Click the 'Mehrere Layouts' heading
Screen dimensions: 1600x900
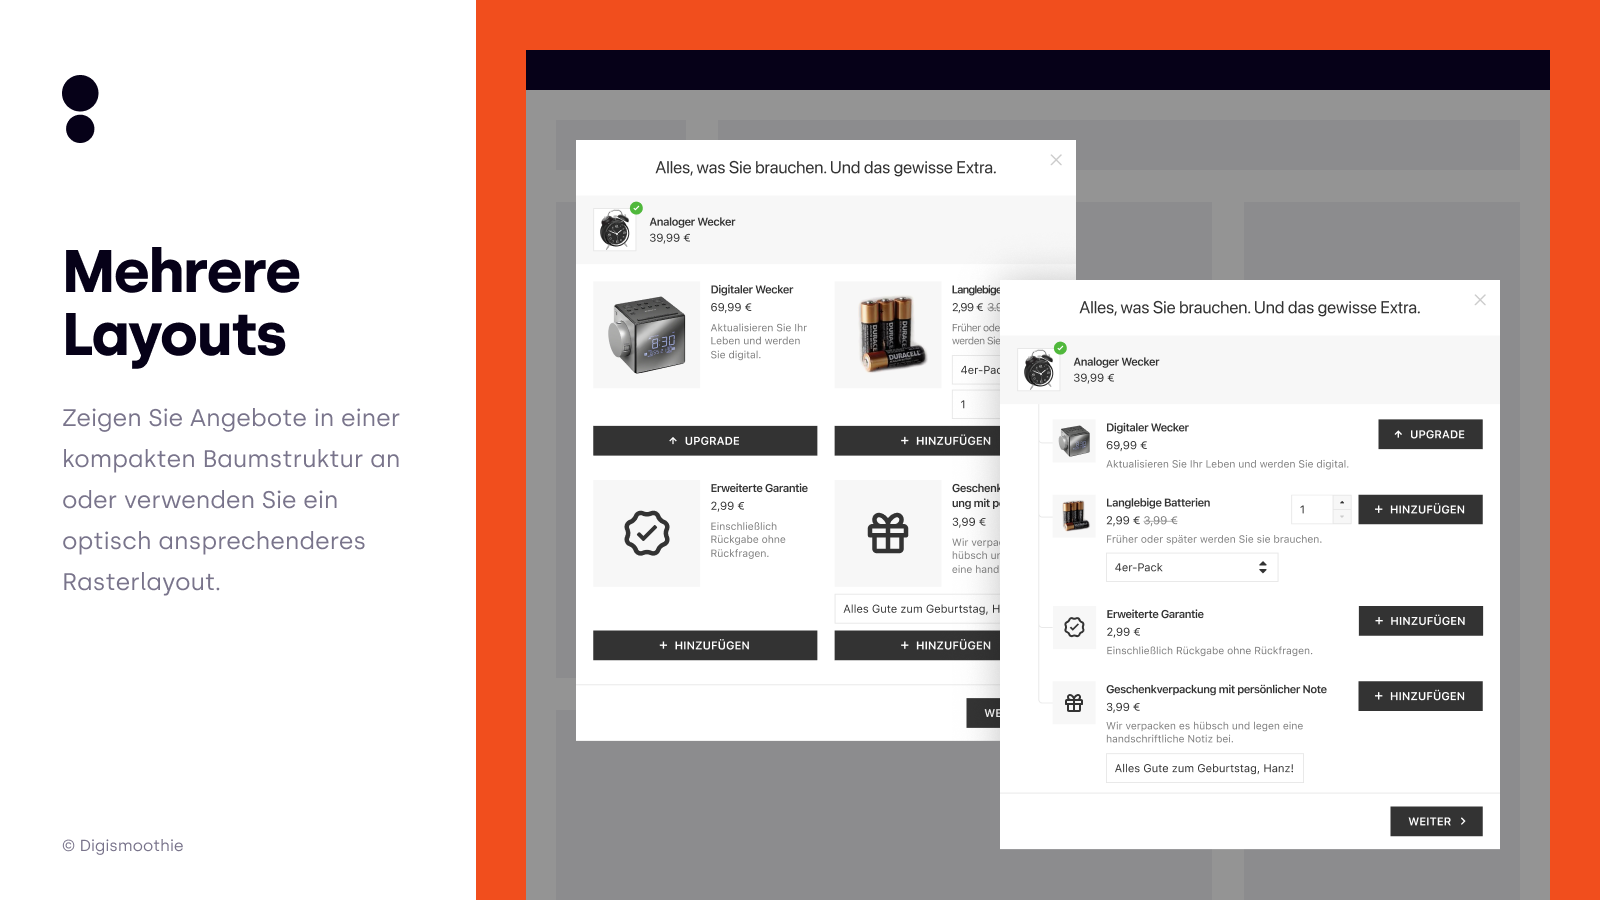pyautogui.click(x=181, y=303)
